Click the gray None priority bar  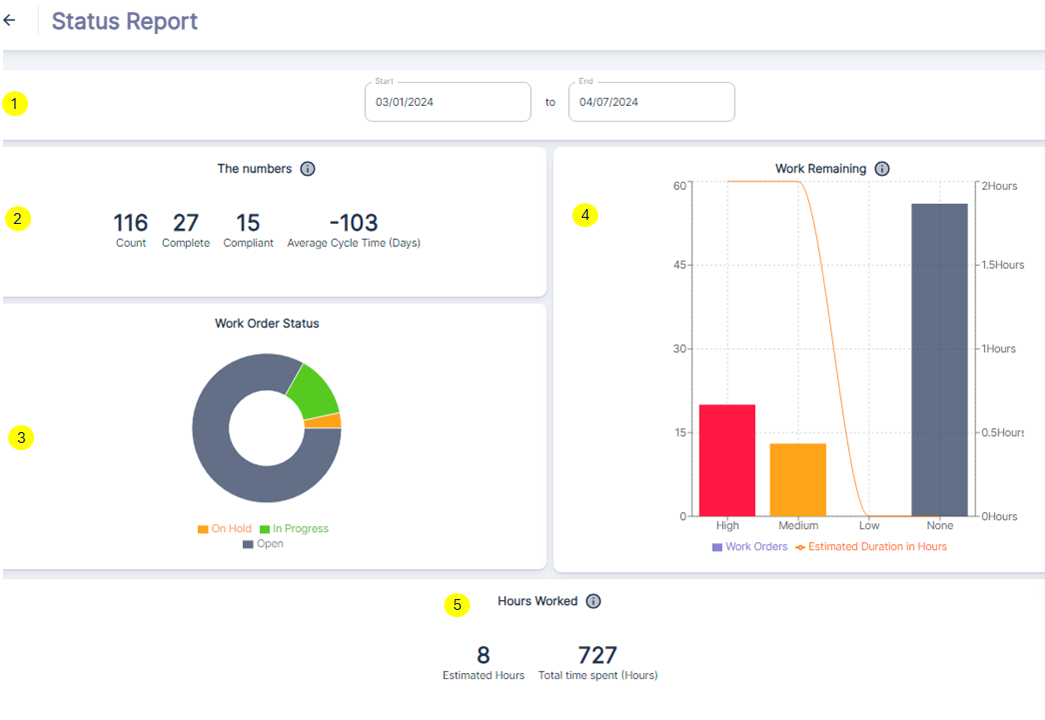939,360
